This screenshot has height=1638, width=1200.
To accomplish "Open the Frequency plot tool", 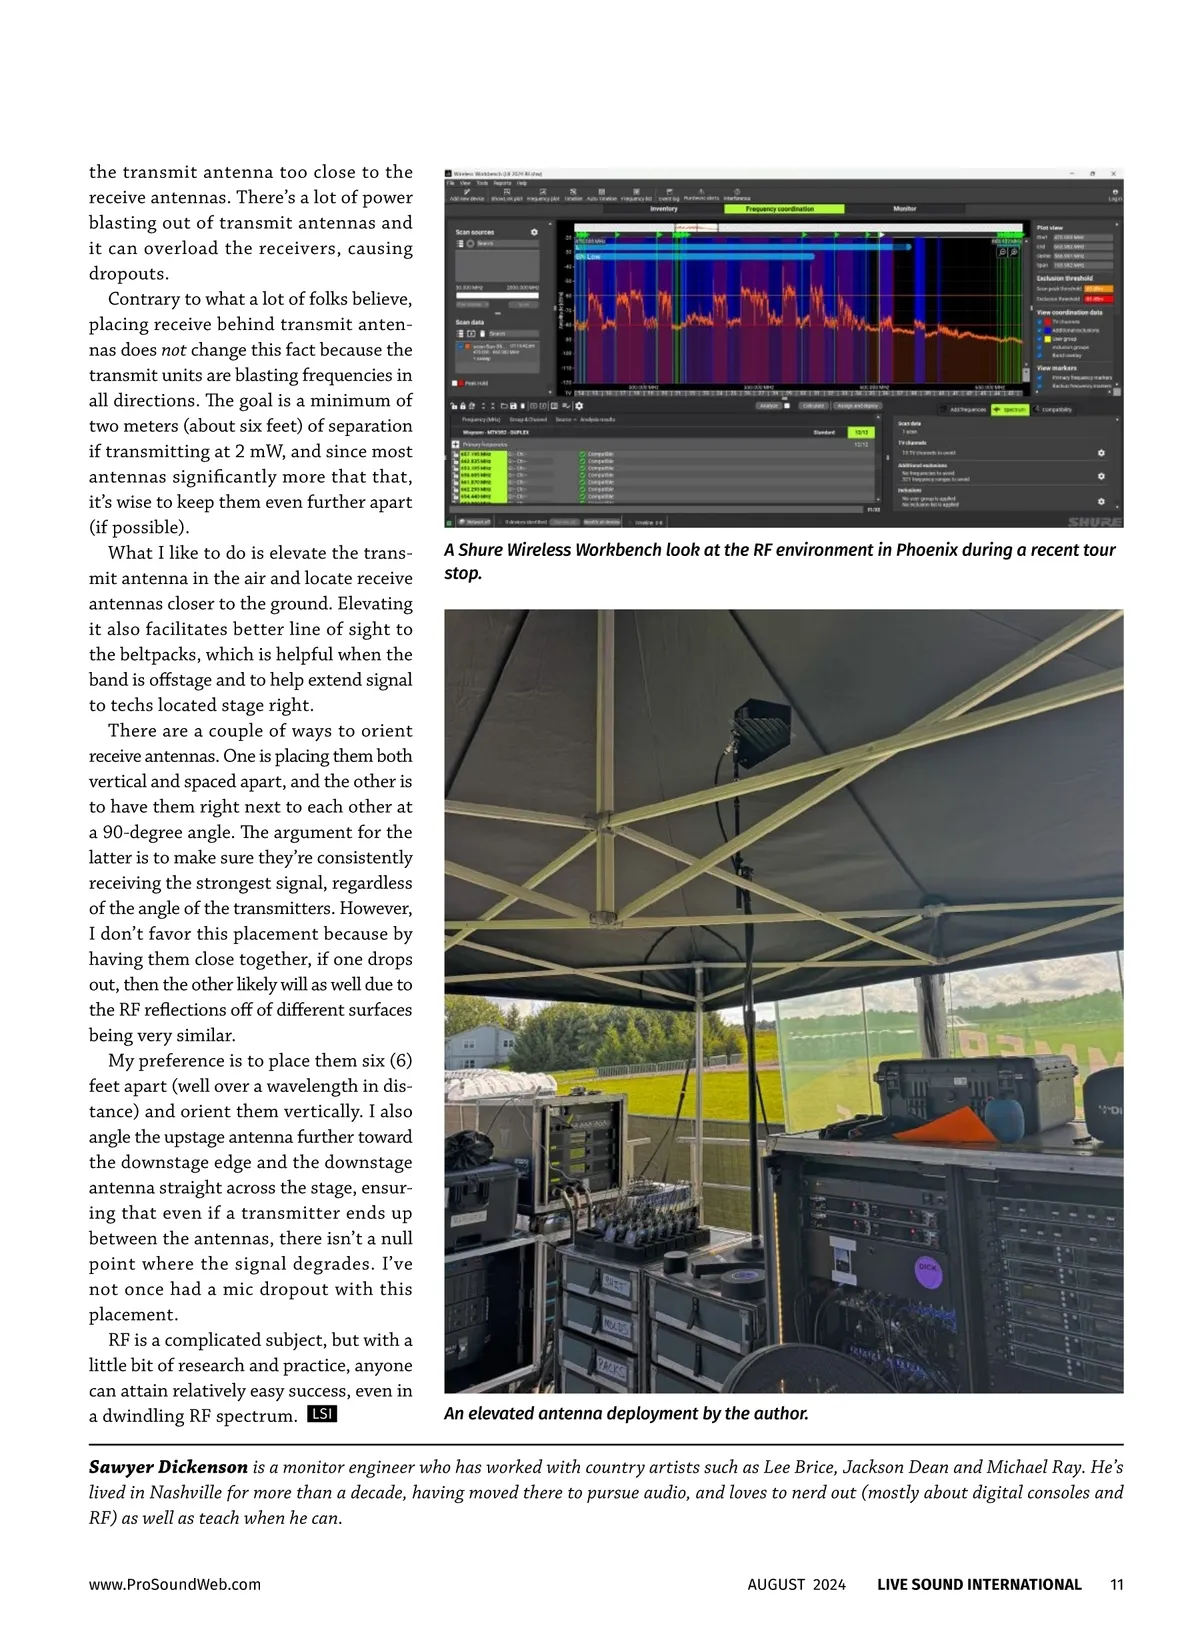I will [x=543, y=195].
